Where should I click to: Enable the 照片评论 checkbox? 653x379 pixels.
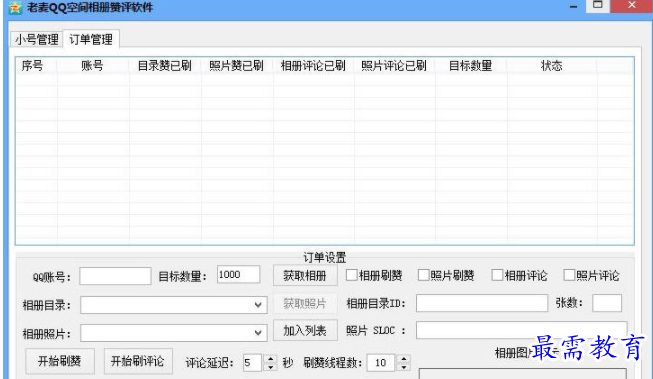click(x=569, y=275)
